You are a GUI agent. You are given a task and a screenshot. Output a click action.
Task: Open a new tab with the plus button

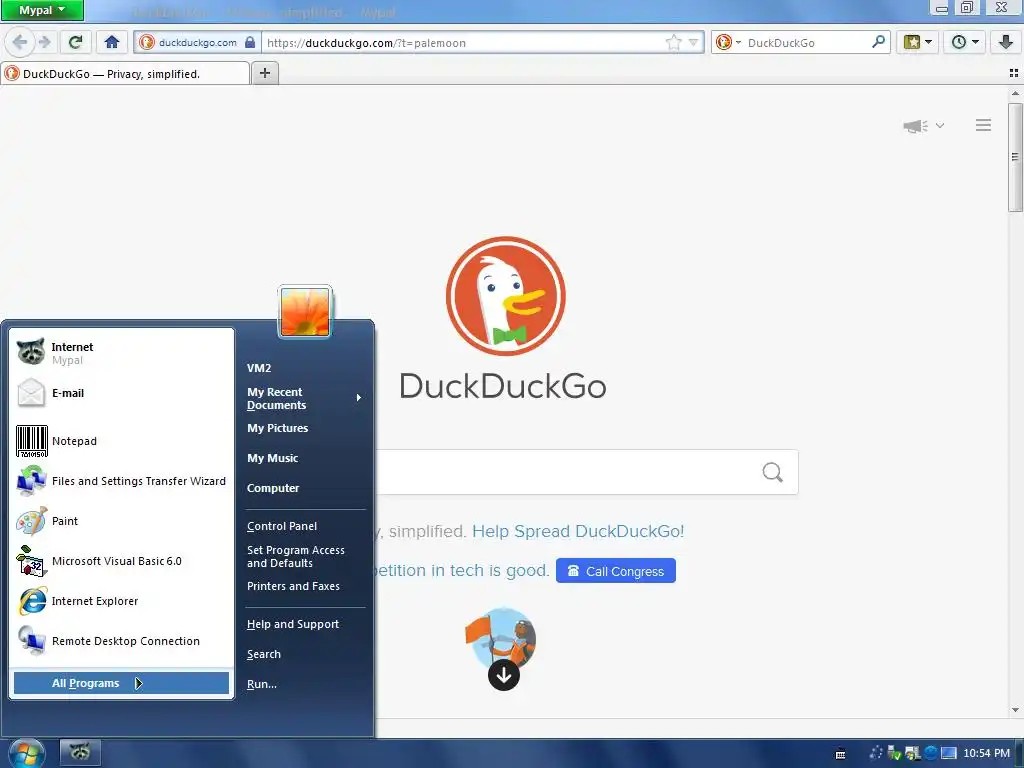tap(264, 73)
